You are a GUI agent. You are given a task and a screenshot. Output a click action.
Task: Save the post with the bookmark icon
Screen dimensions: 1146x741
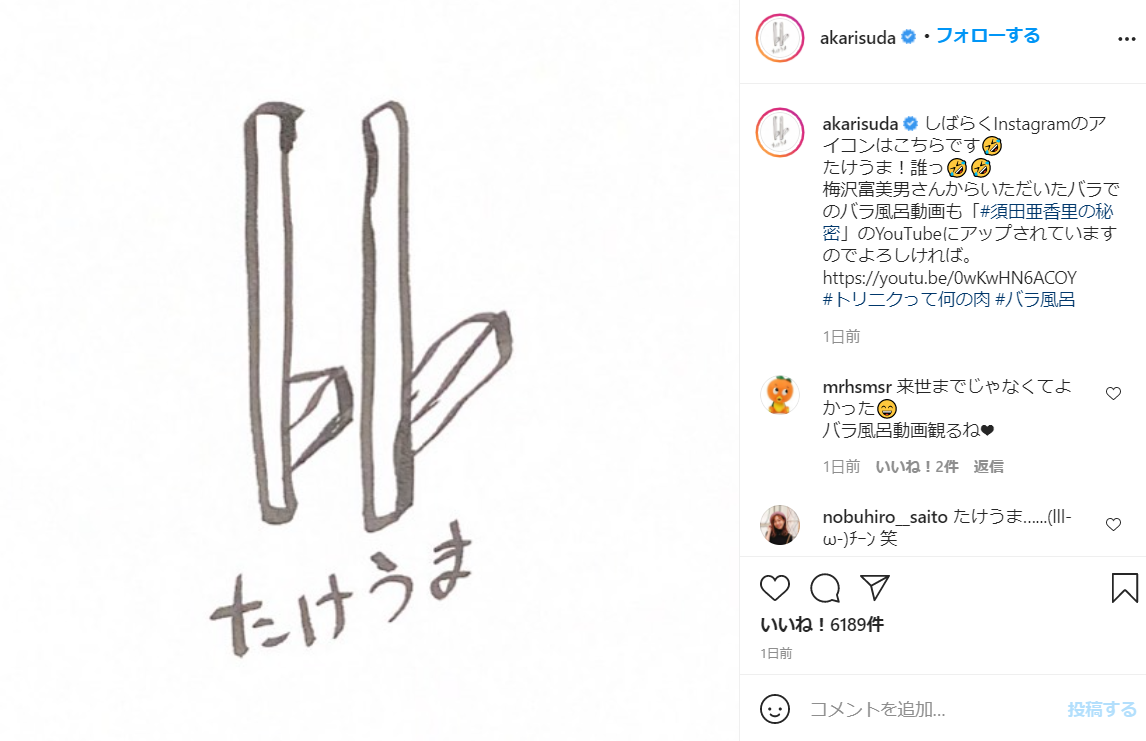pos(1125,588)
